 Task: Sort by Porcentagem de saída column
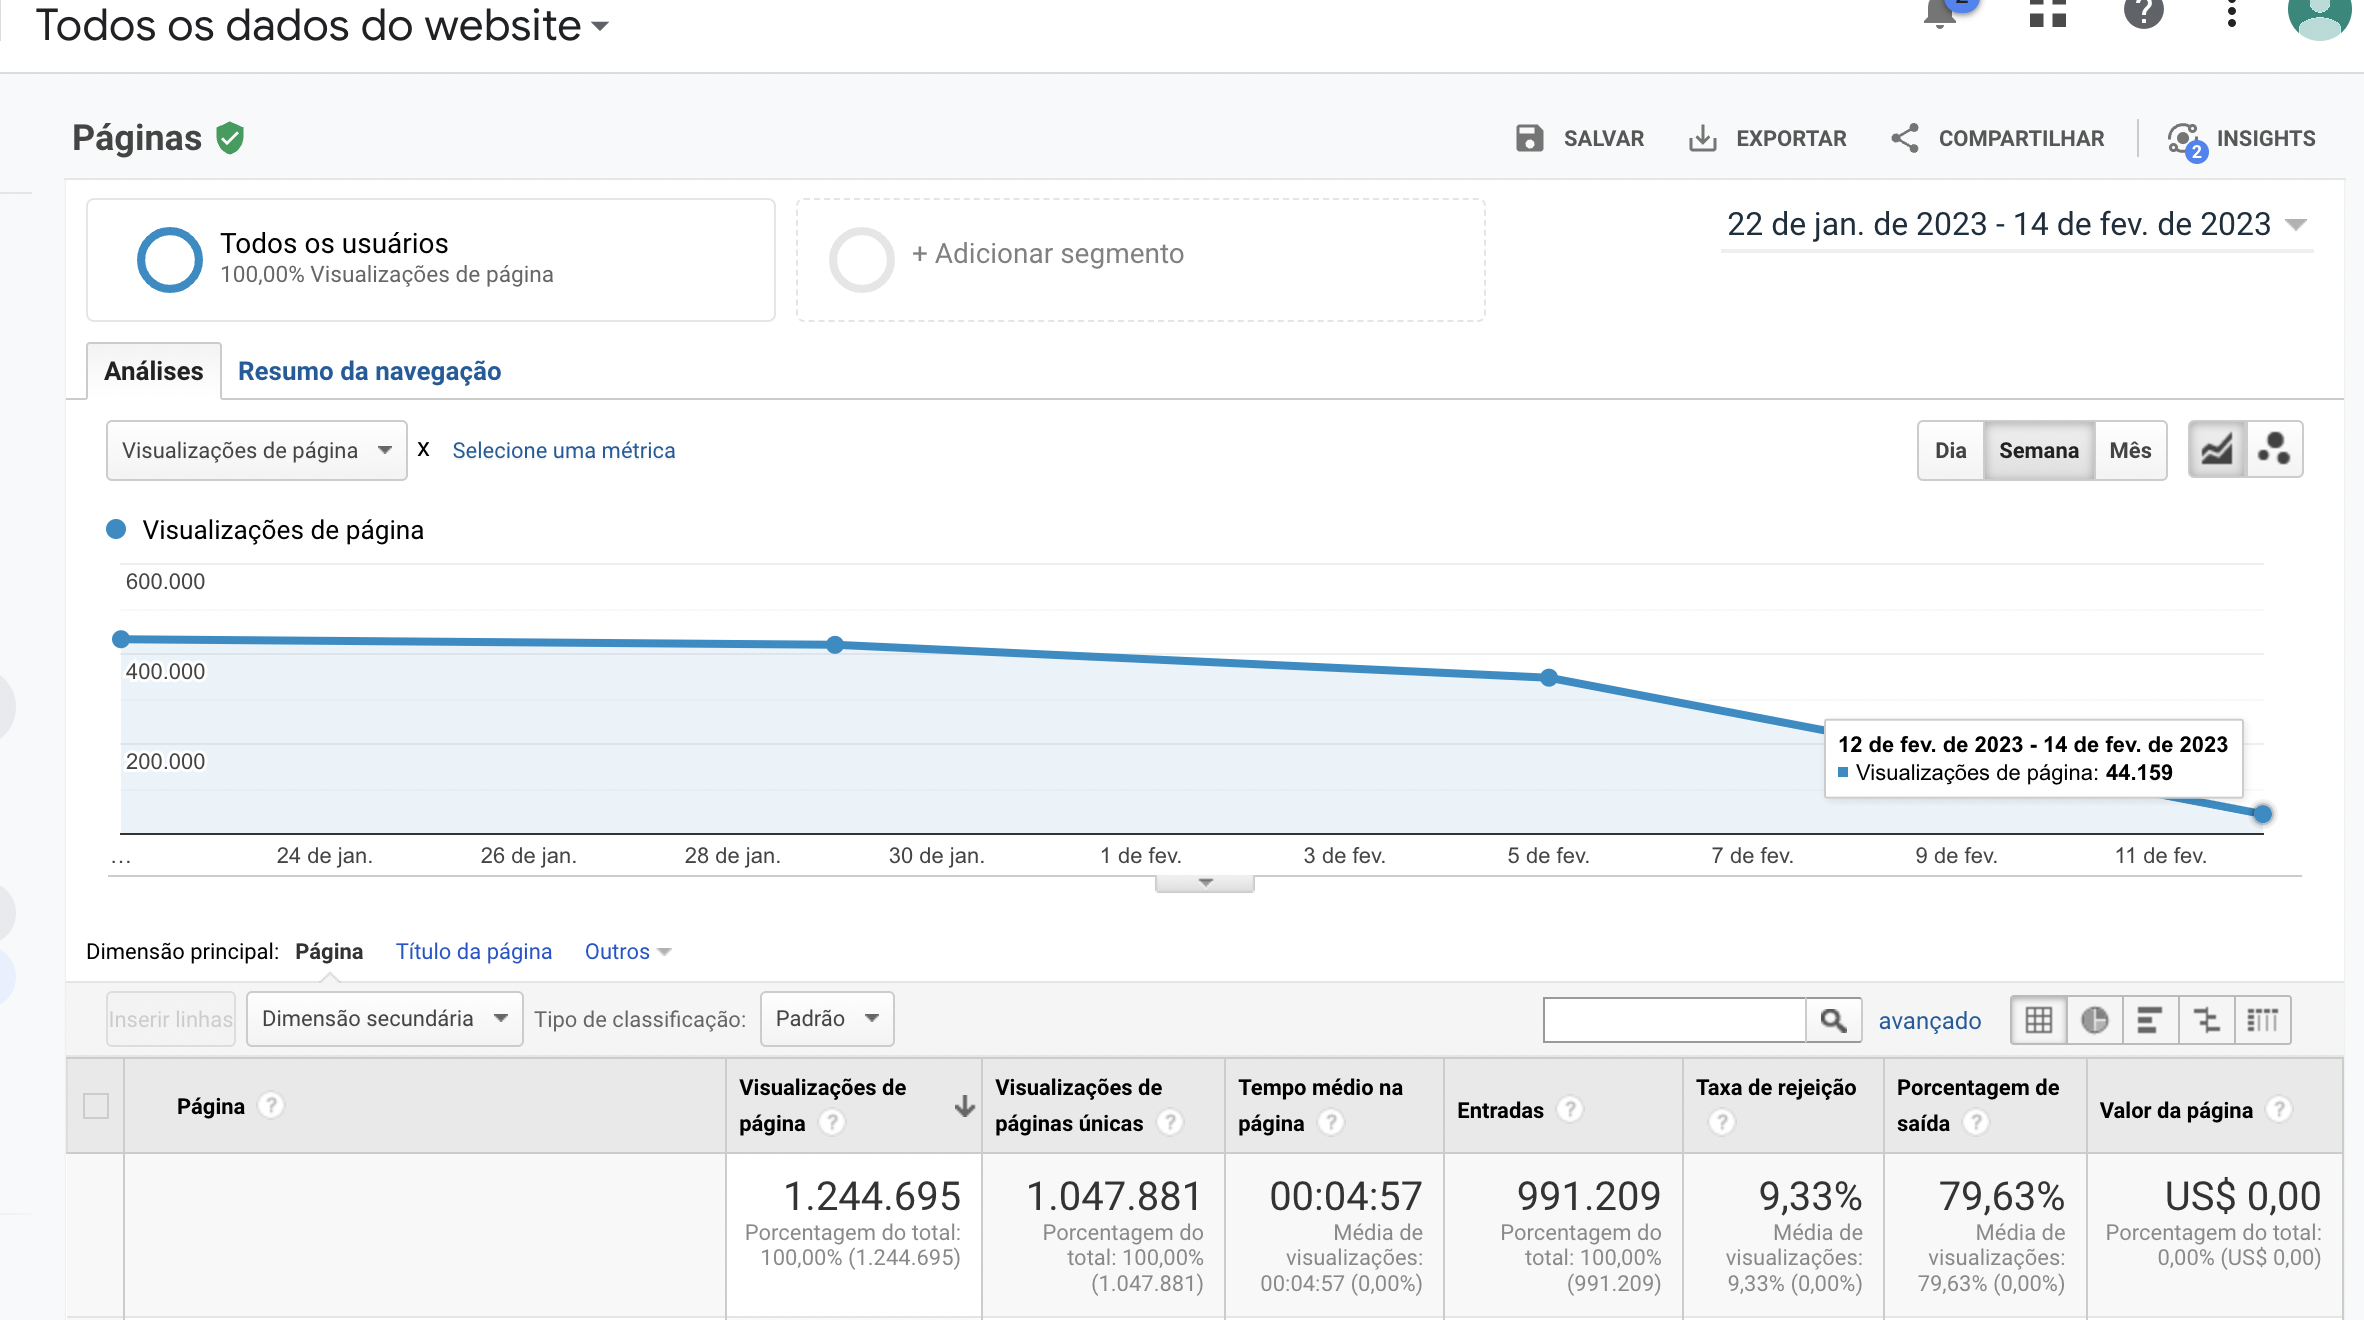point(1978,1105)
